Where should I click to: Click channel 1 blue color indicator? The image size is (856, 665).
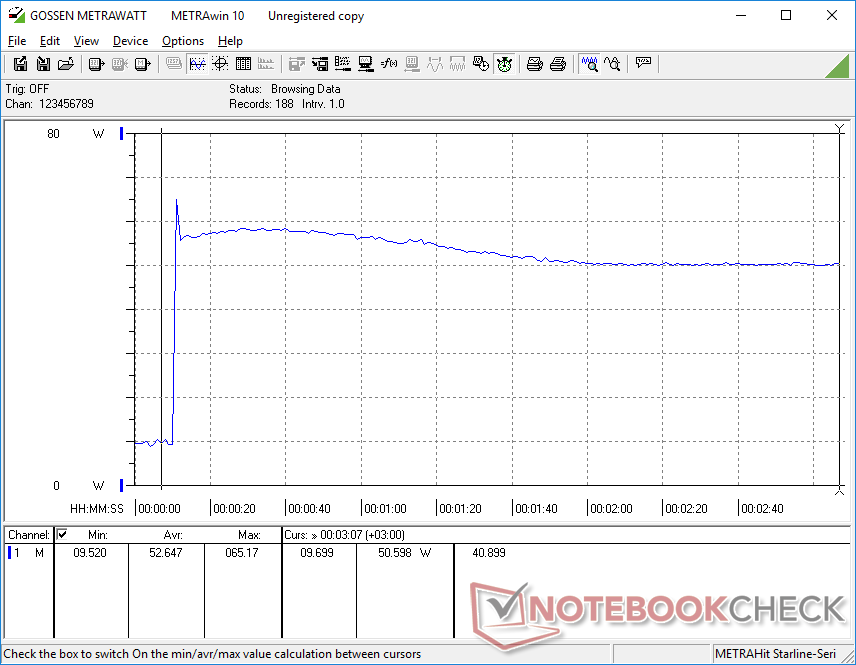9,553
